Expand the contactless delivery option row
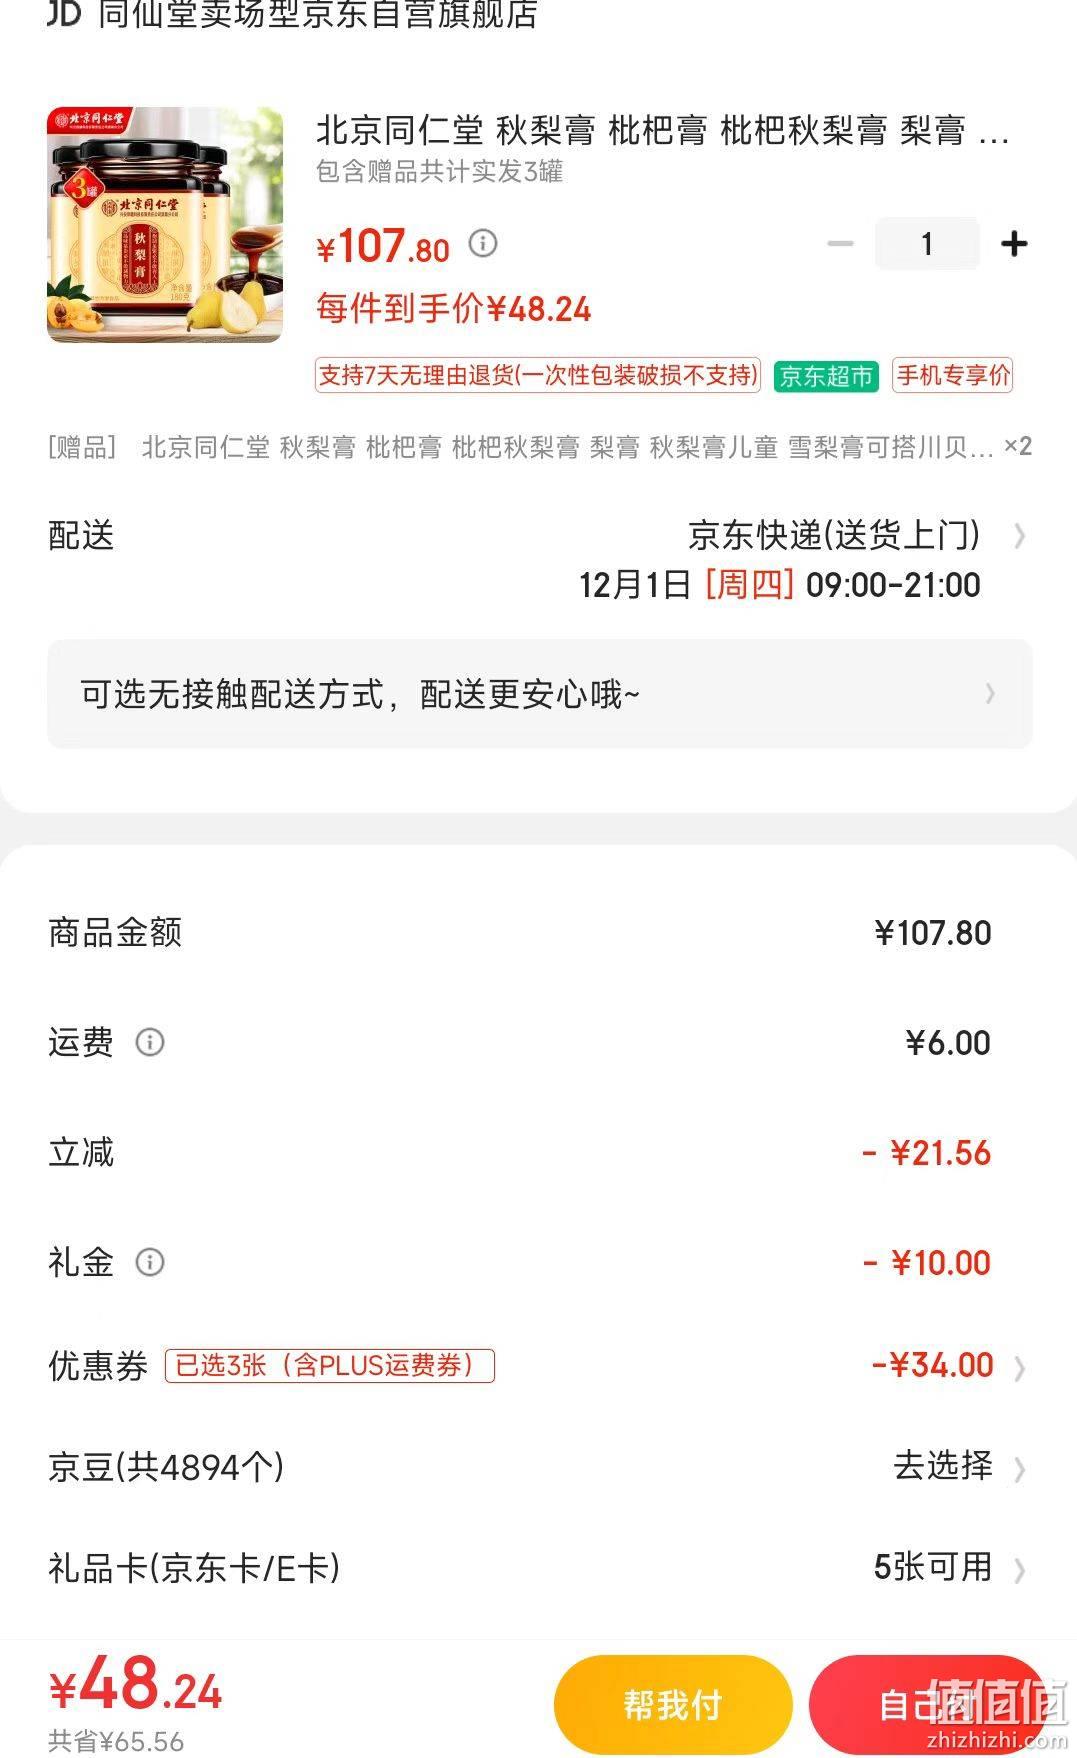Viewport: 1077px width, 1758px height. pos(540,694)
